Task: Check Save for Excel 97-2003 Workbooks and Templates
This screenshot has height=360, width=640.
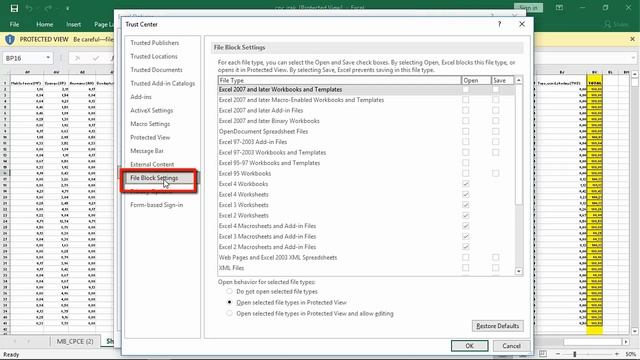Action: pos(495,152)
